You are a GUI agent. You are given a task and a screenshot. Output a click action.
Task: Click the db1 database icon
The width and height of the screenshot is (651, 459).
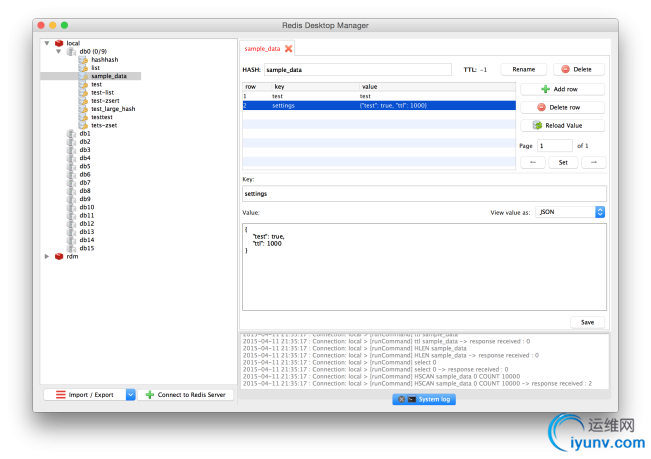coord(71,134)
